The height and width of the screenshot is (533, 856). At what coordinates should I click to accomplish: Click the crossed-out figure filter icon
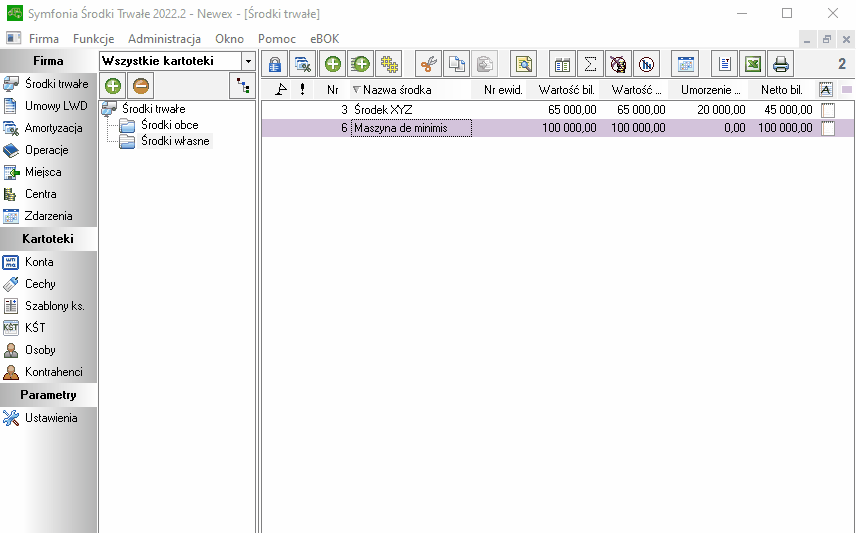619,64
